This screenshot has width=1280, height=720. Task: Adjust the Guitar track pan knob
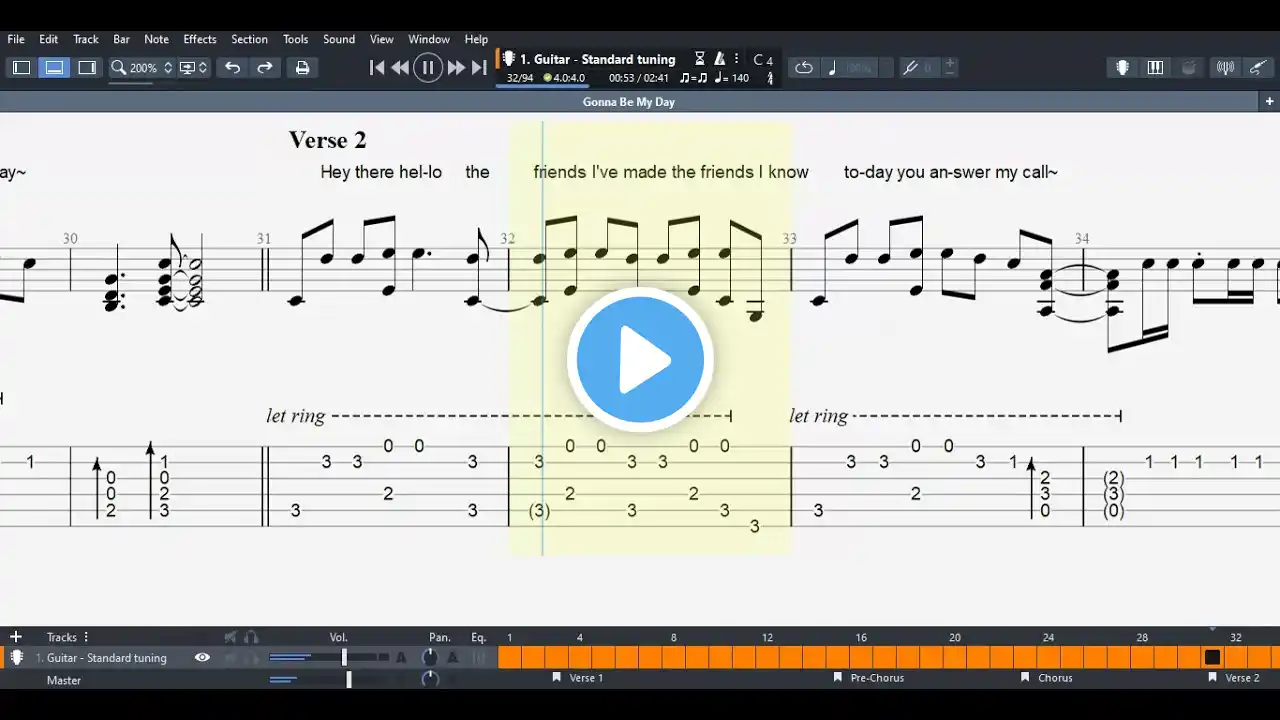tap(430, 658)
